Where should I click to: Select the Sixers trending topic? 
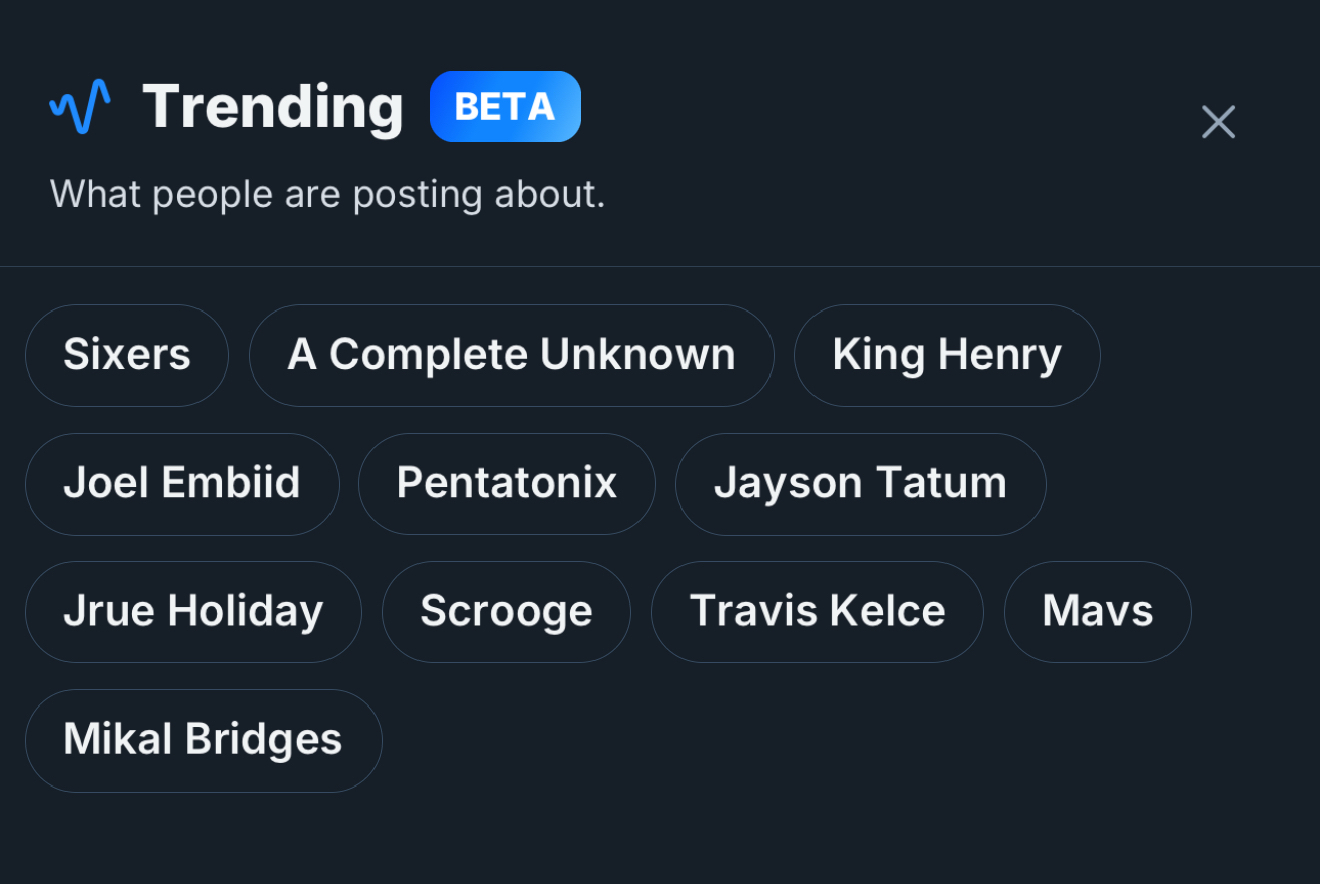[127, 355]
